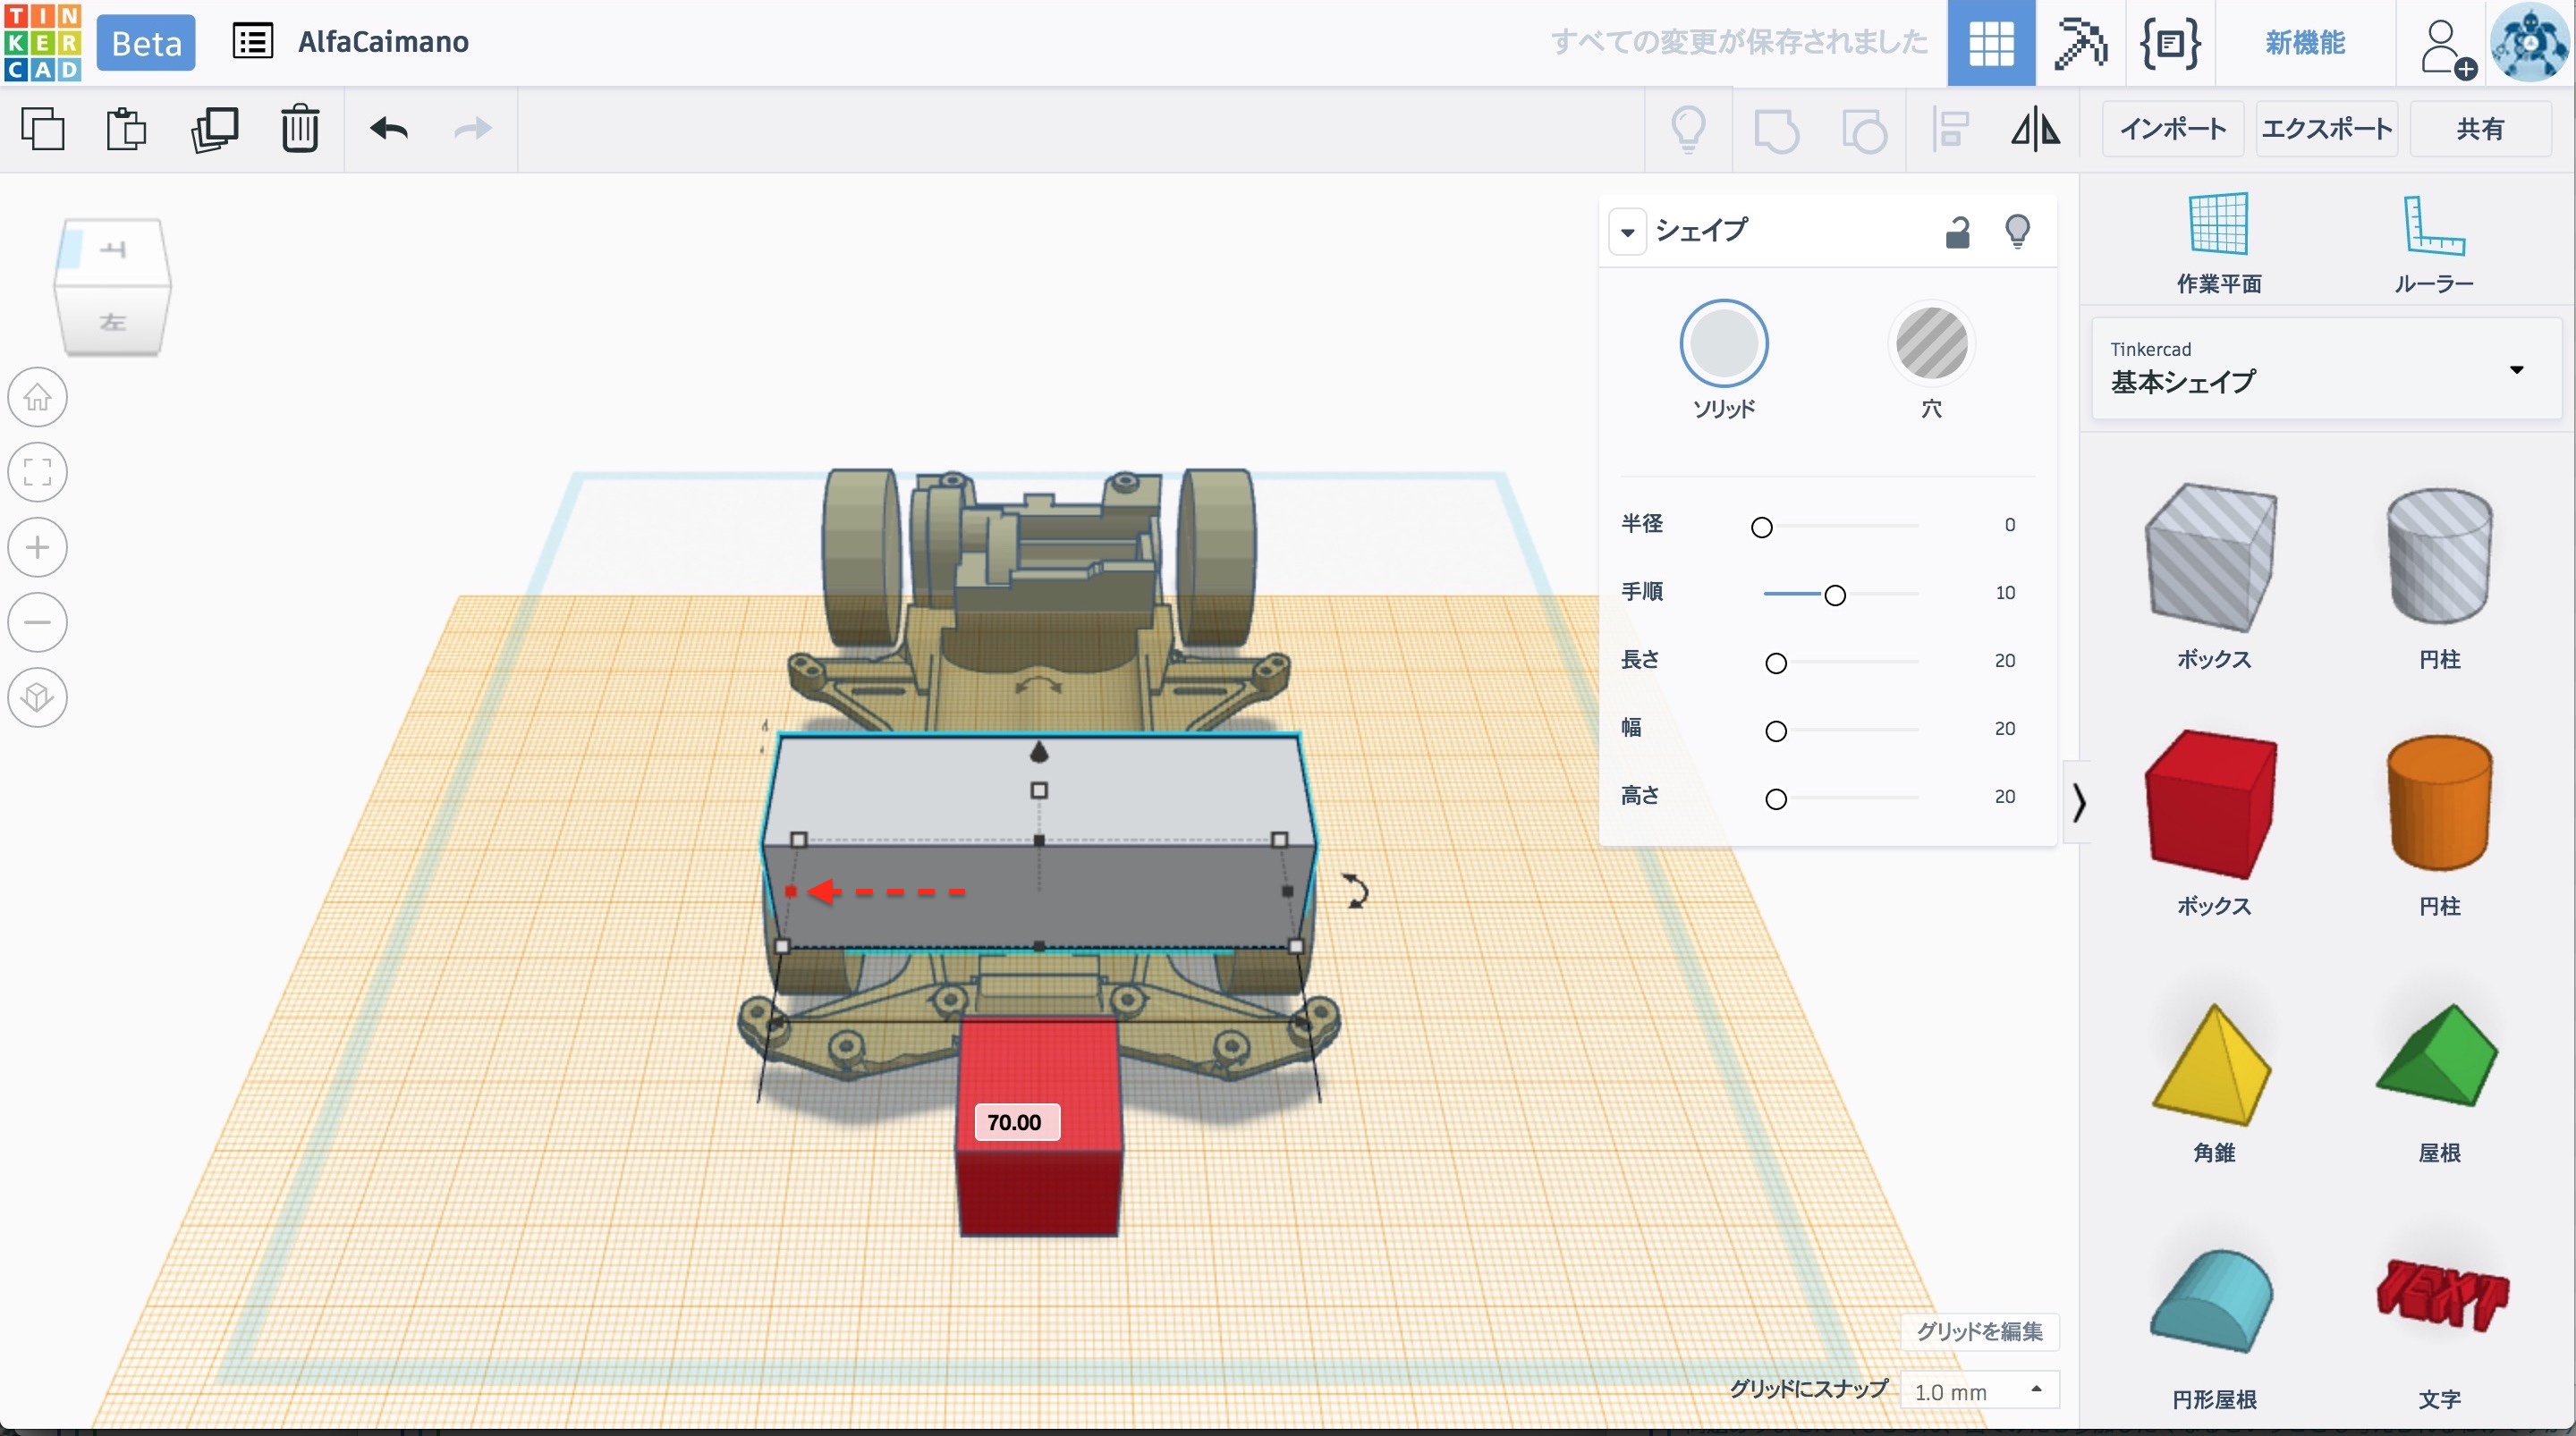Undo the last action
Screen dimensions: 2576x1436
389,129
